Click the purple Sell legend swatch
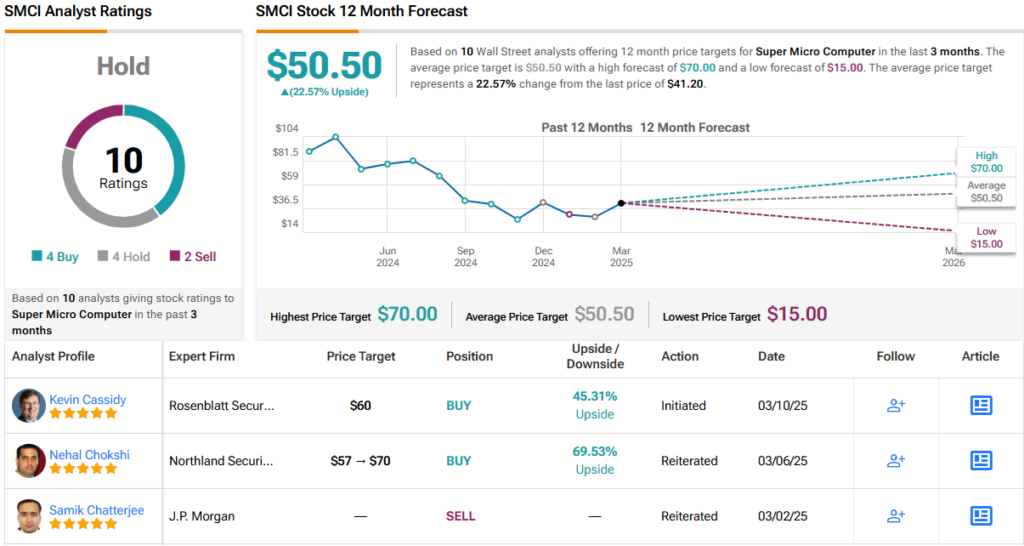The width and height of the screenshot is (1024, 546). click(x=175, y=257)
